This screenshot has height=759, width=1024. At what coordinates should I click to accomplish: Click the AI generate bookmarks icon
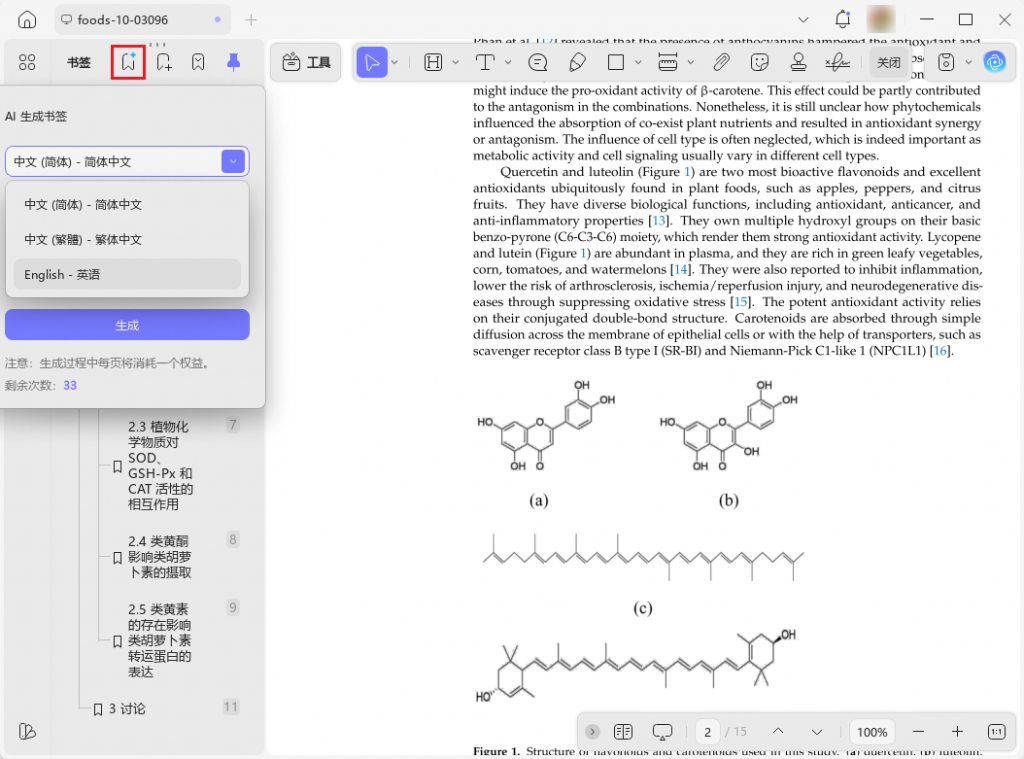(x=127, y=61)
